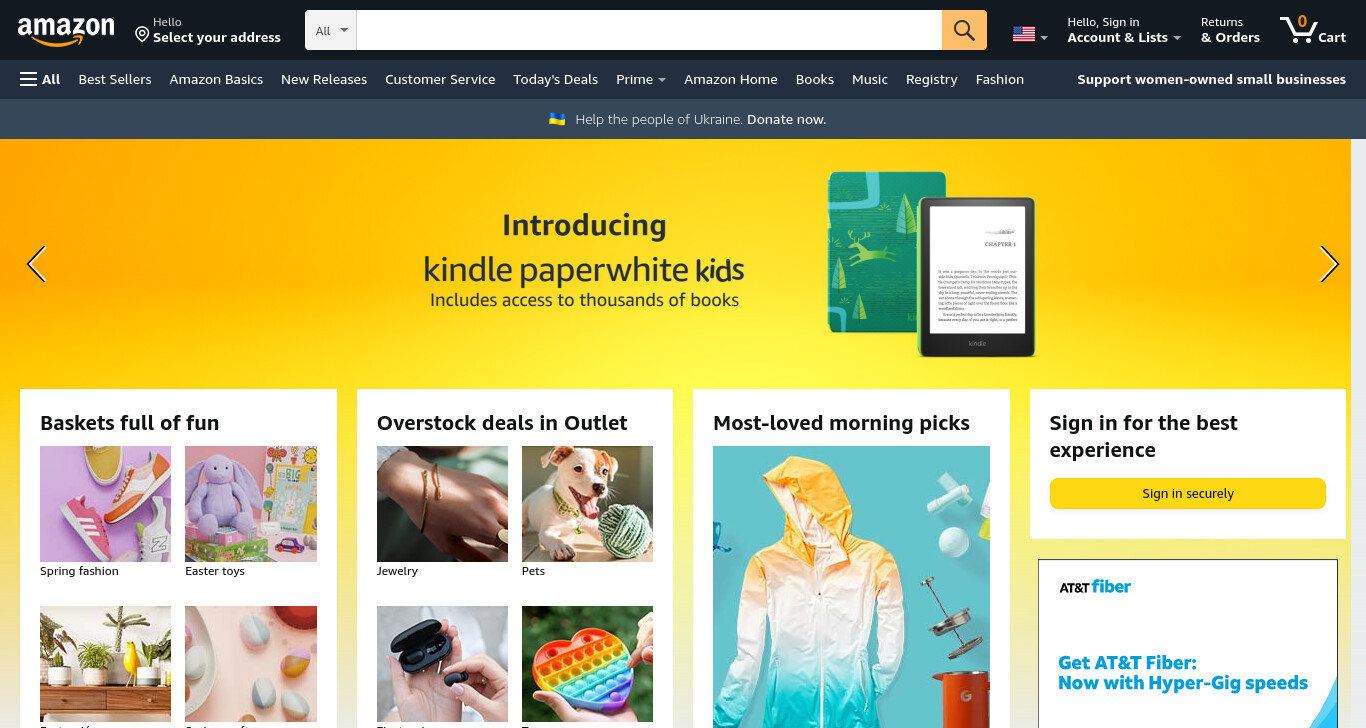Click the US flag language icon
Screen dimensions: 1366x728
tap(1024, 34)
